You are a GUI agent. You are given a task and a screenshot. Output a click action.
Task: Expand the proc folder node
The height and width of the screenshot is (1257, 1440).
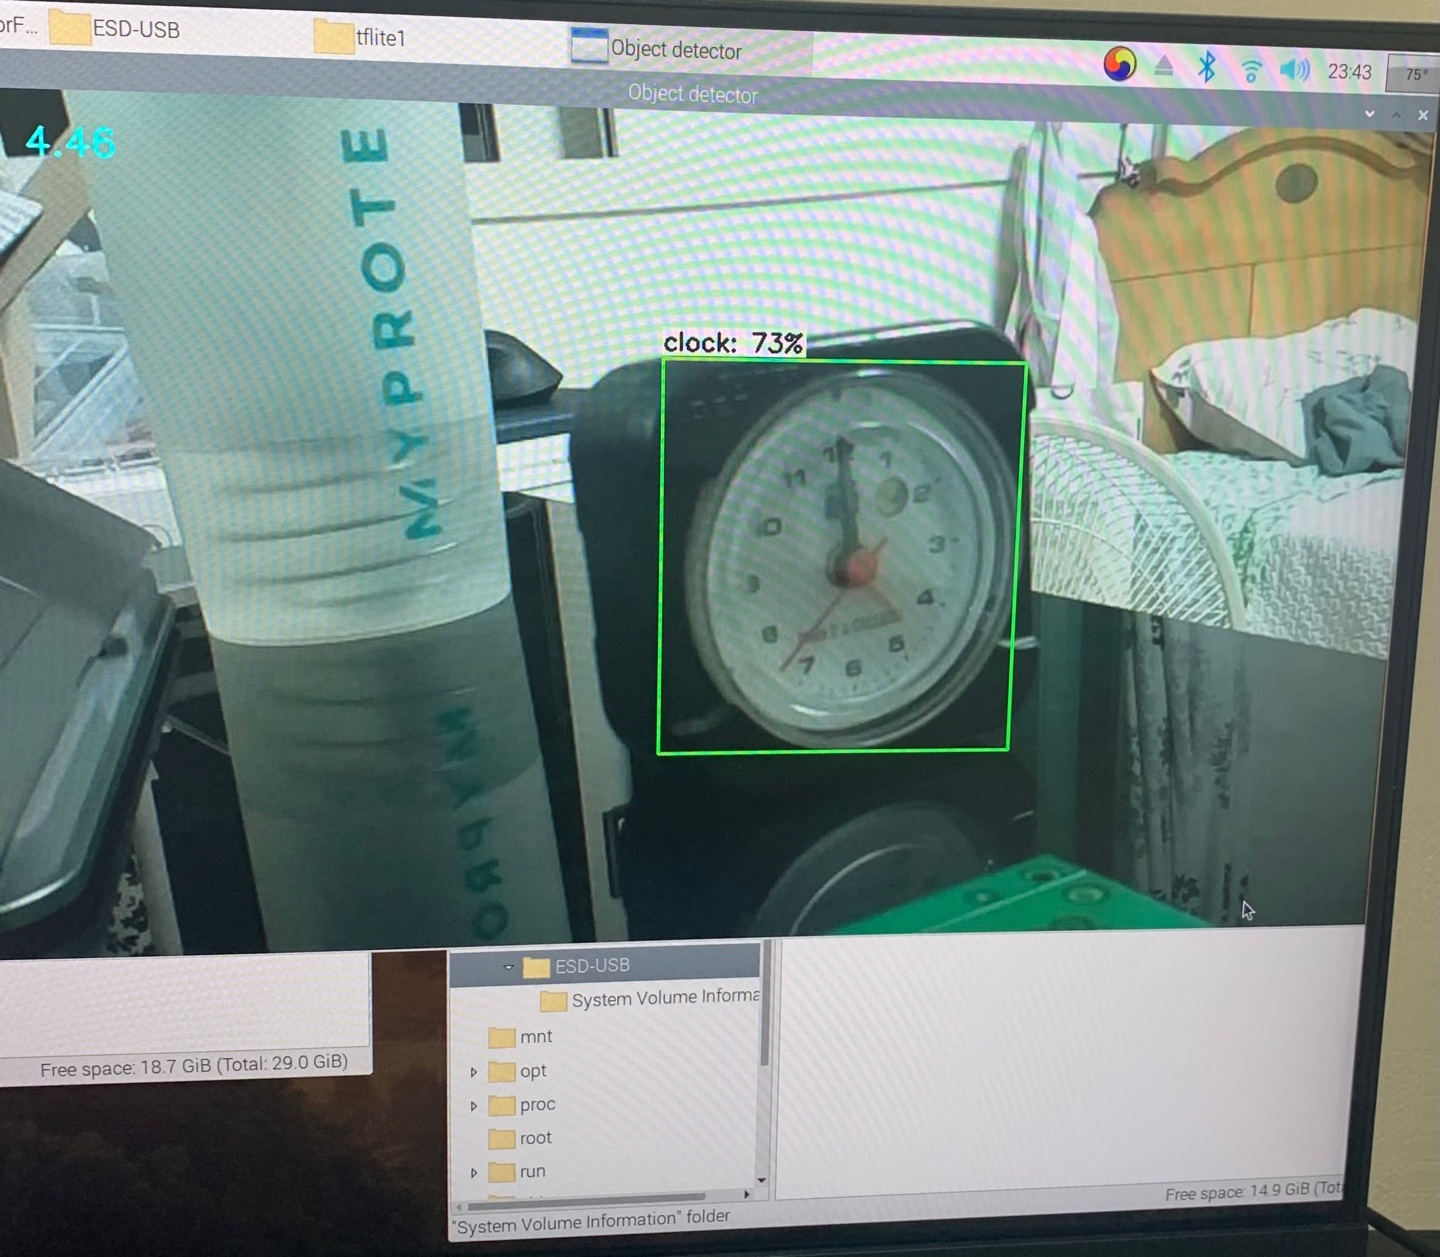tap(474, 1106)
